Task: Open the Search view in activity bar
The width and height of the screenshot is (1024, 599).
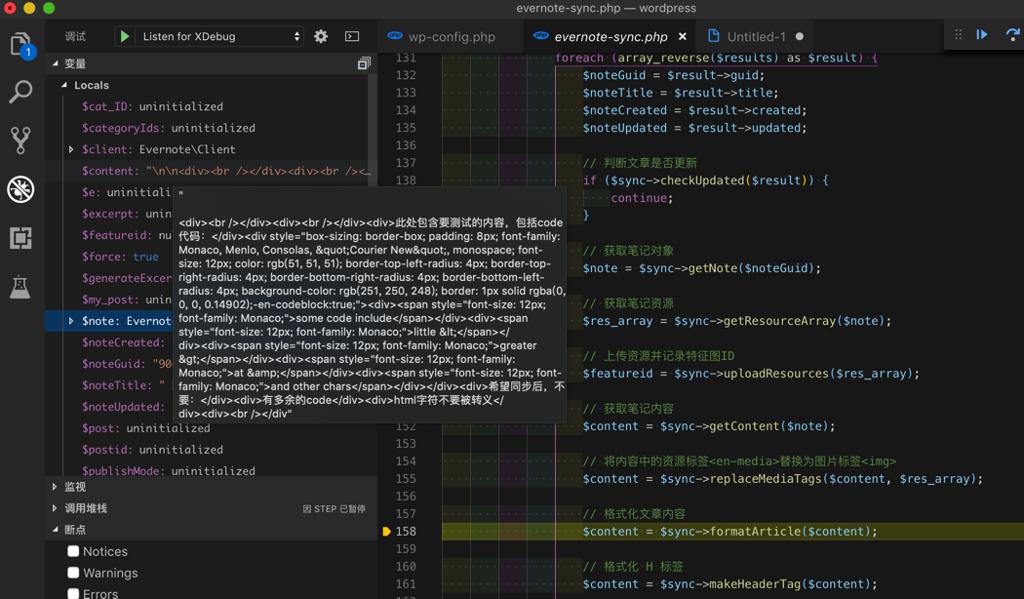Action: click(21, 92)
